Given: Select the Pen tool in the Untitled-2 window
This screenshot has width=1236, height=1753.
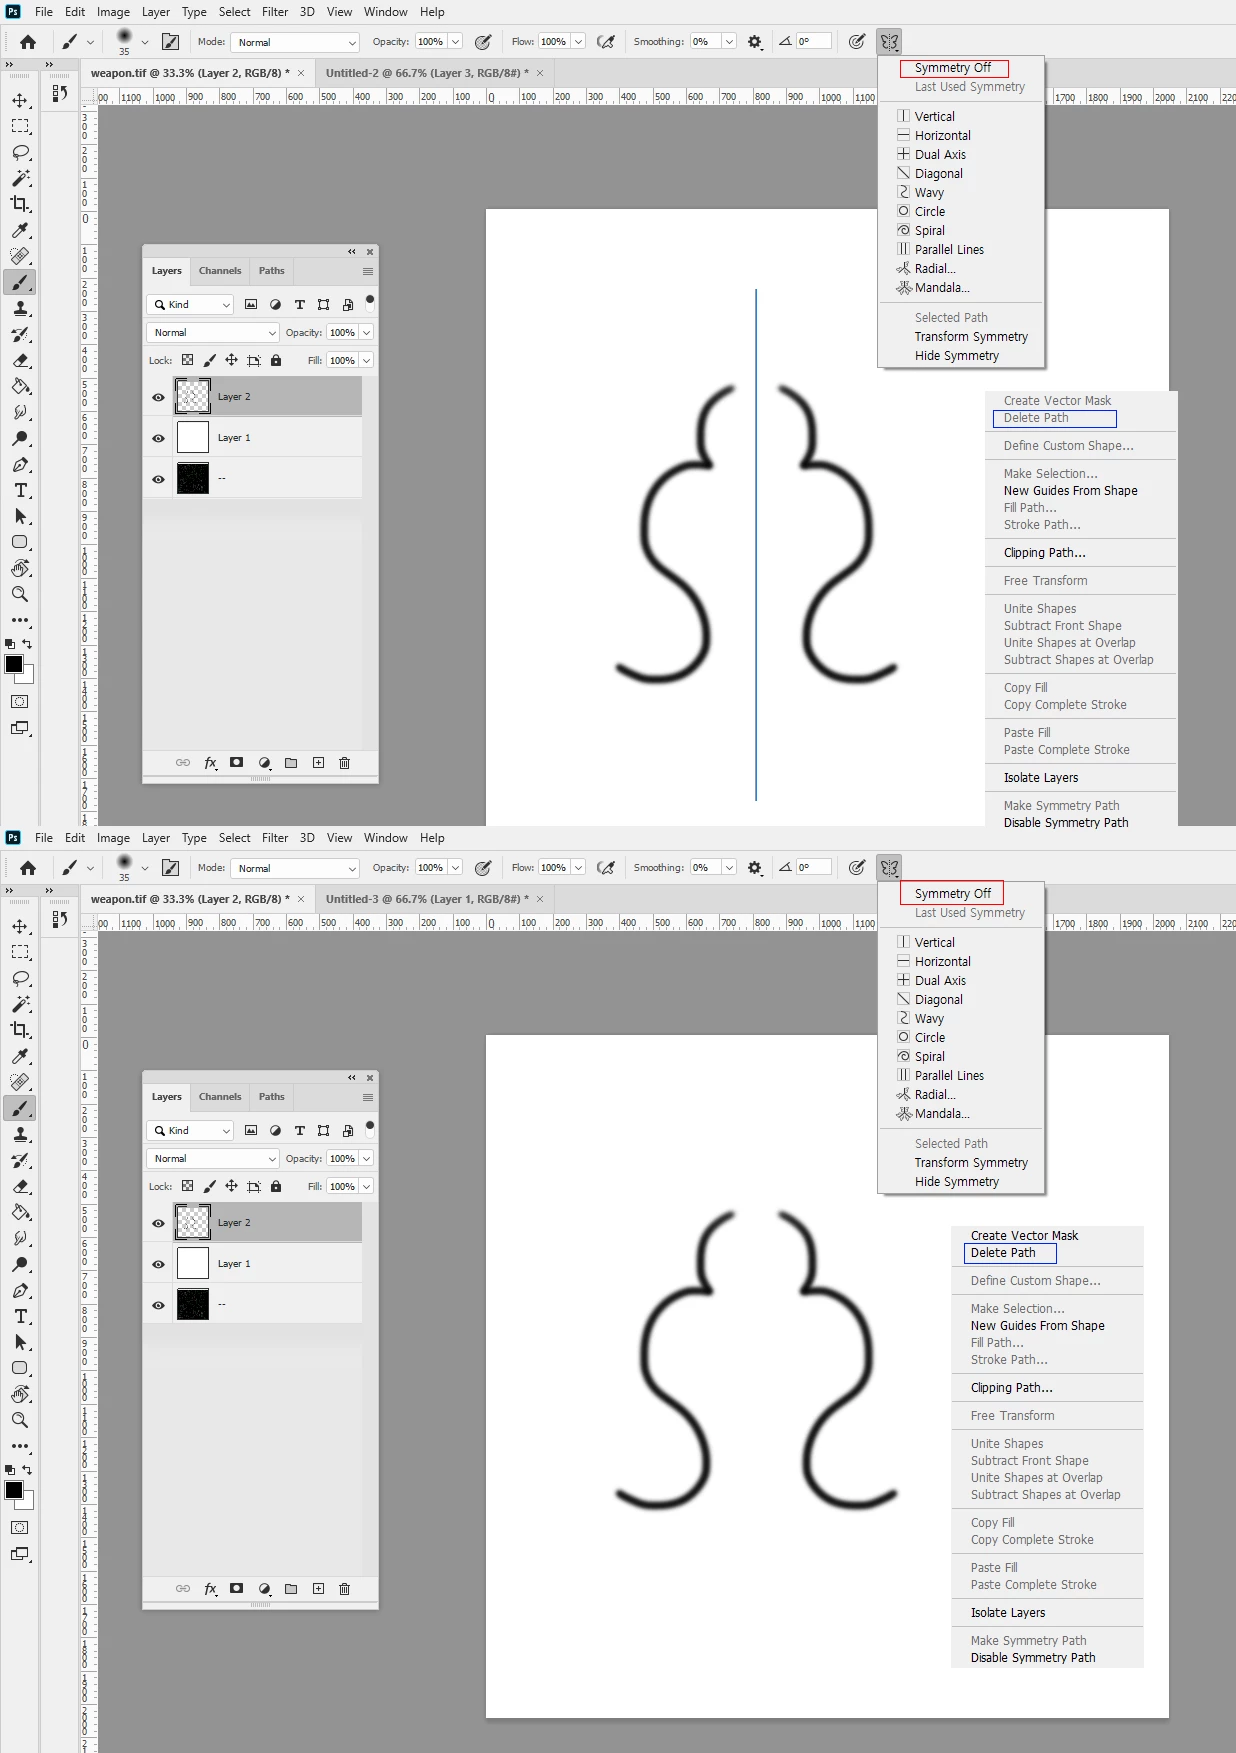Looking at the screenshot, I should pos(20,464).
